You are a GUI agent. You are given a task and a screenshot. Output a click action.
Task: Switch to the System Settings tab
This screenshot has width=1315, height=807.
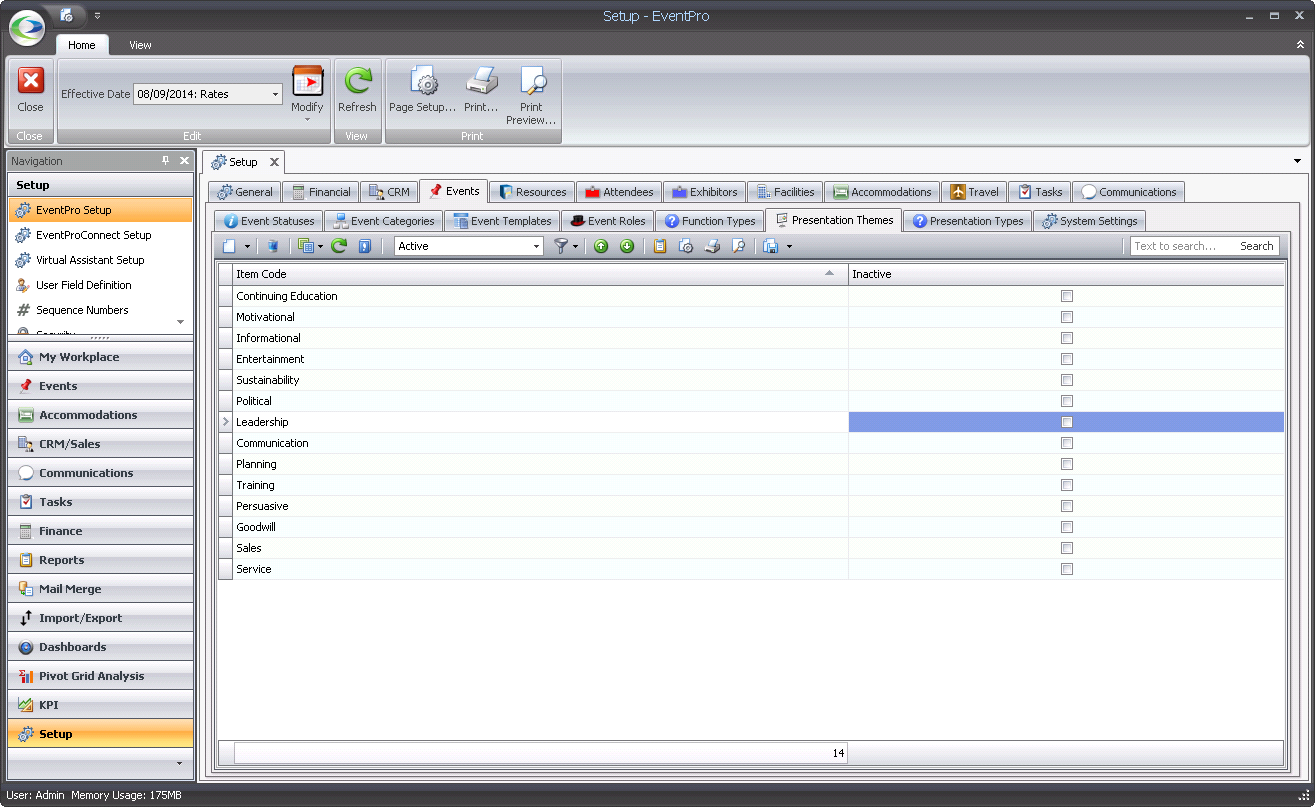pos(1089,221)
